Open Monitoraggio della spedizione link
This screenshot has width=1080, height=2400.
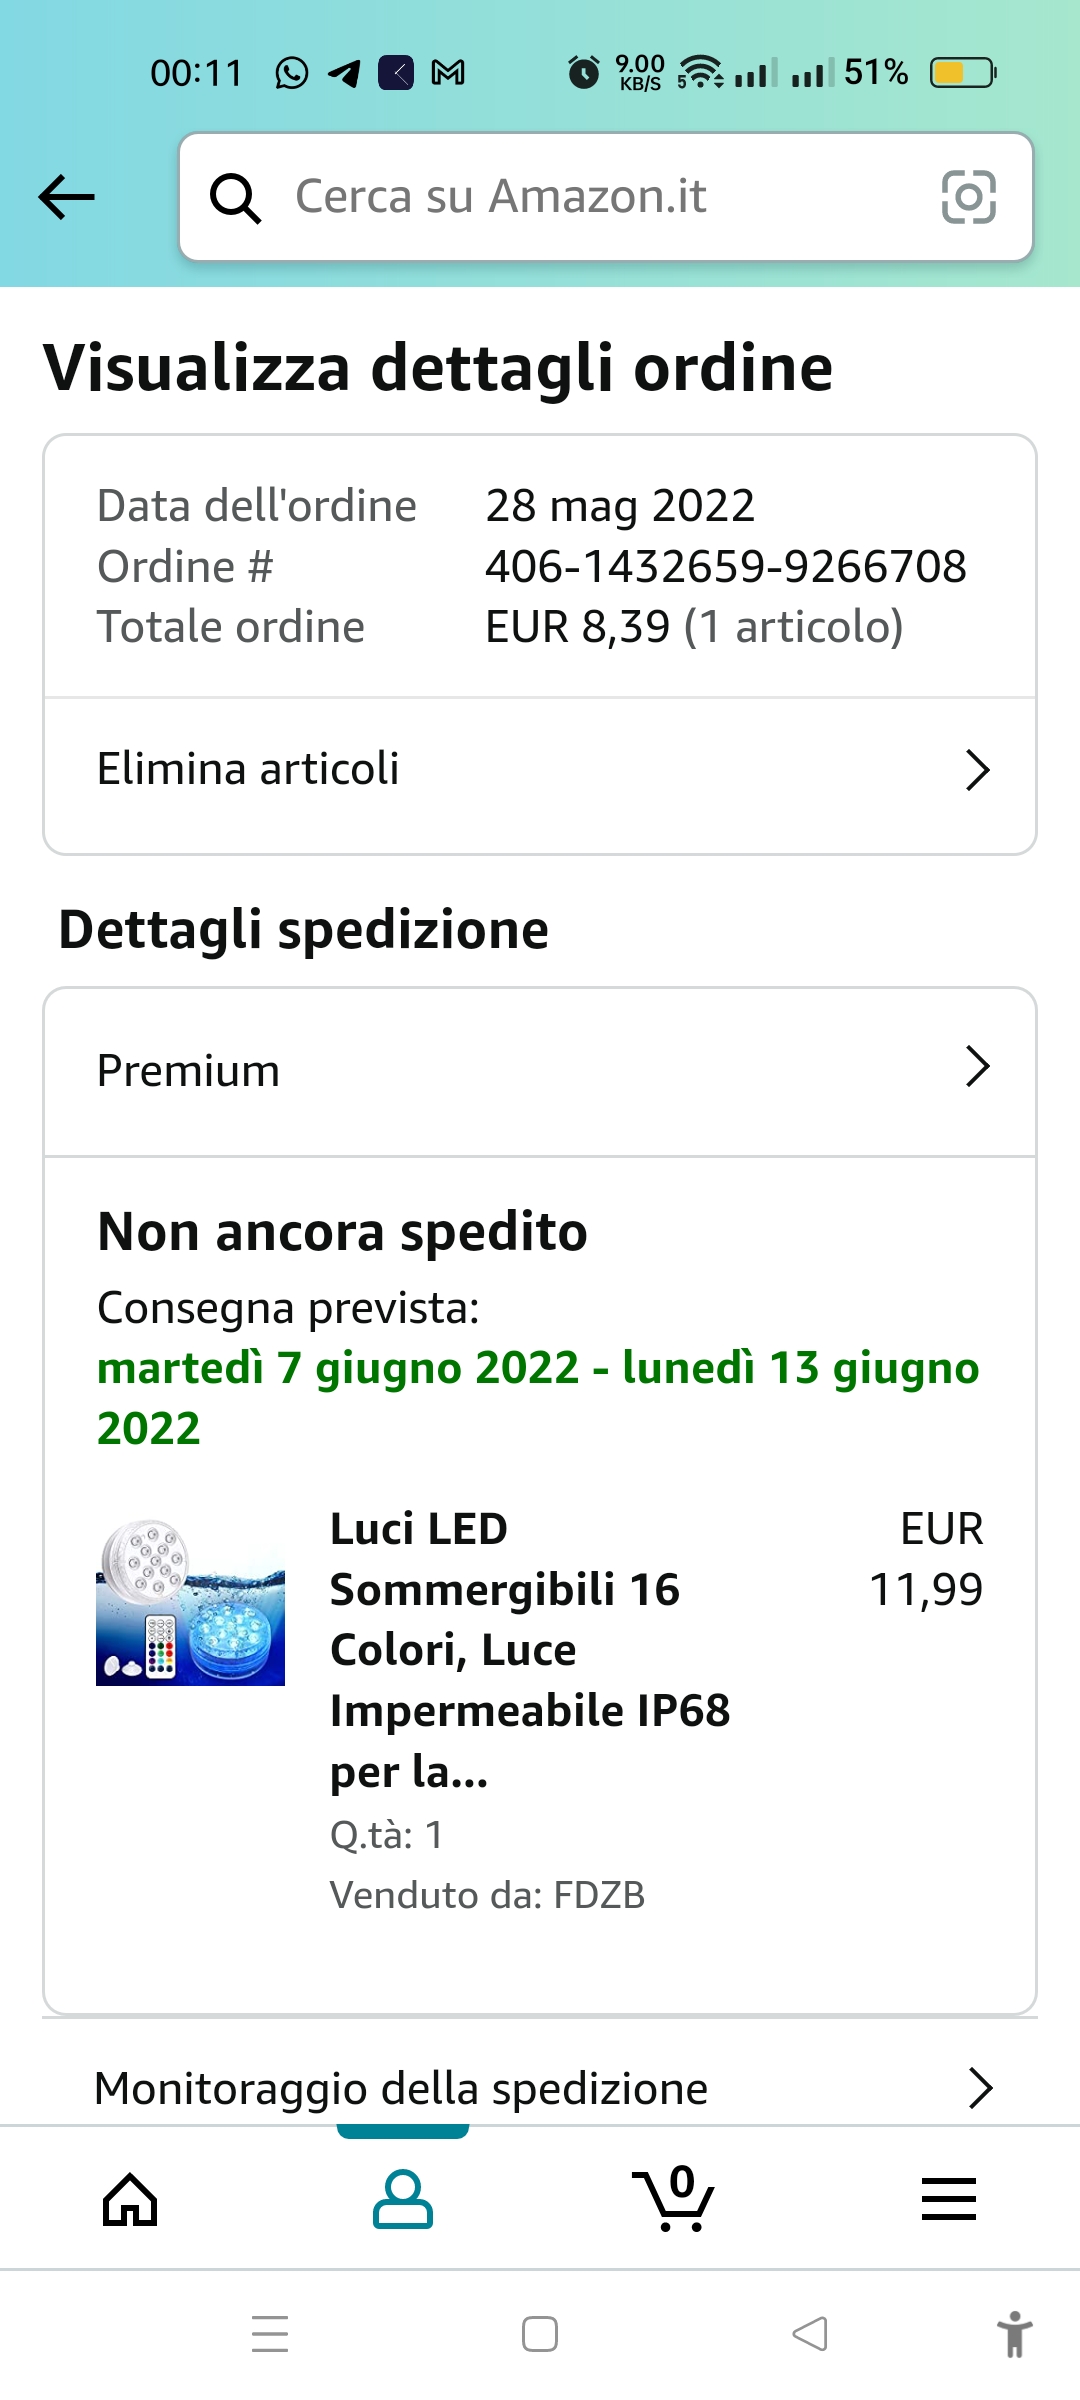[x=540, y=2089]
